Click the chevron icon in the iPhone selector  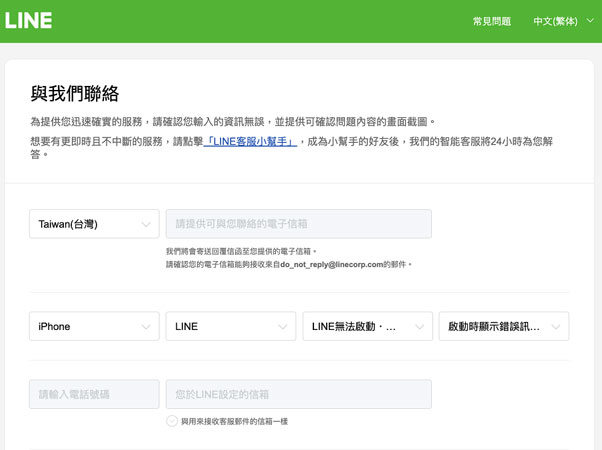coord(147,326)
